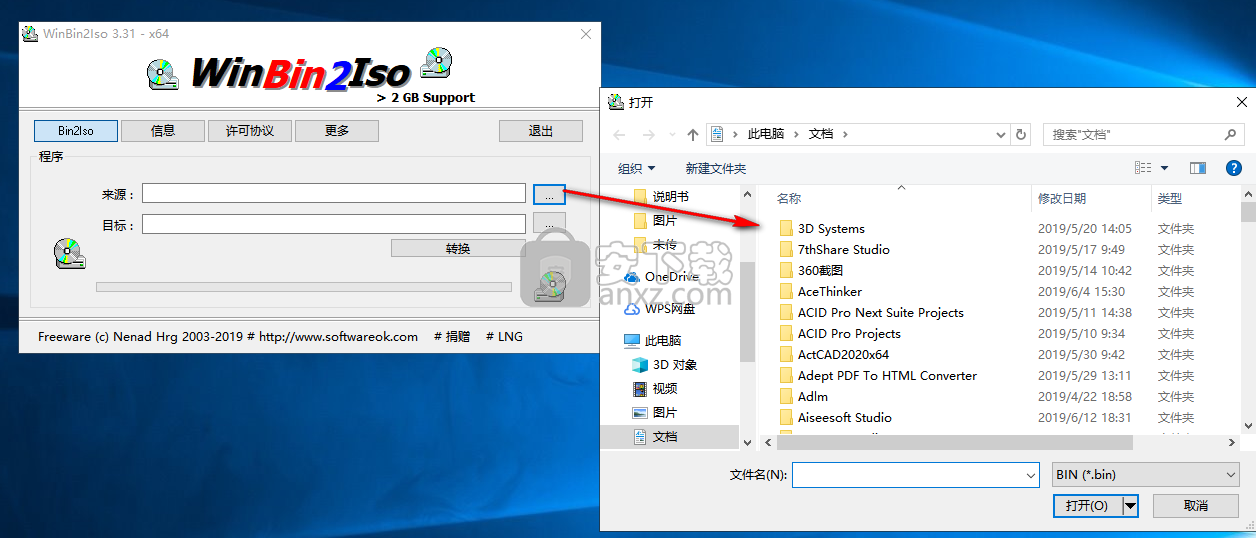Screen dimensions: 1256x538
Task: Click the 目标 target path field
Action: coord(334,224)
